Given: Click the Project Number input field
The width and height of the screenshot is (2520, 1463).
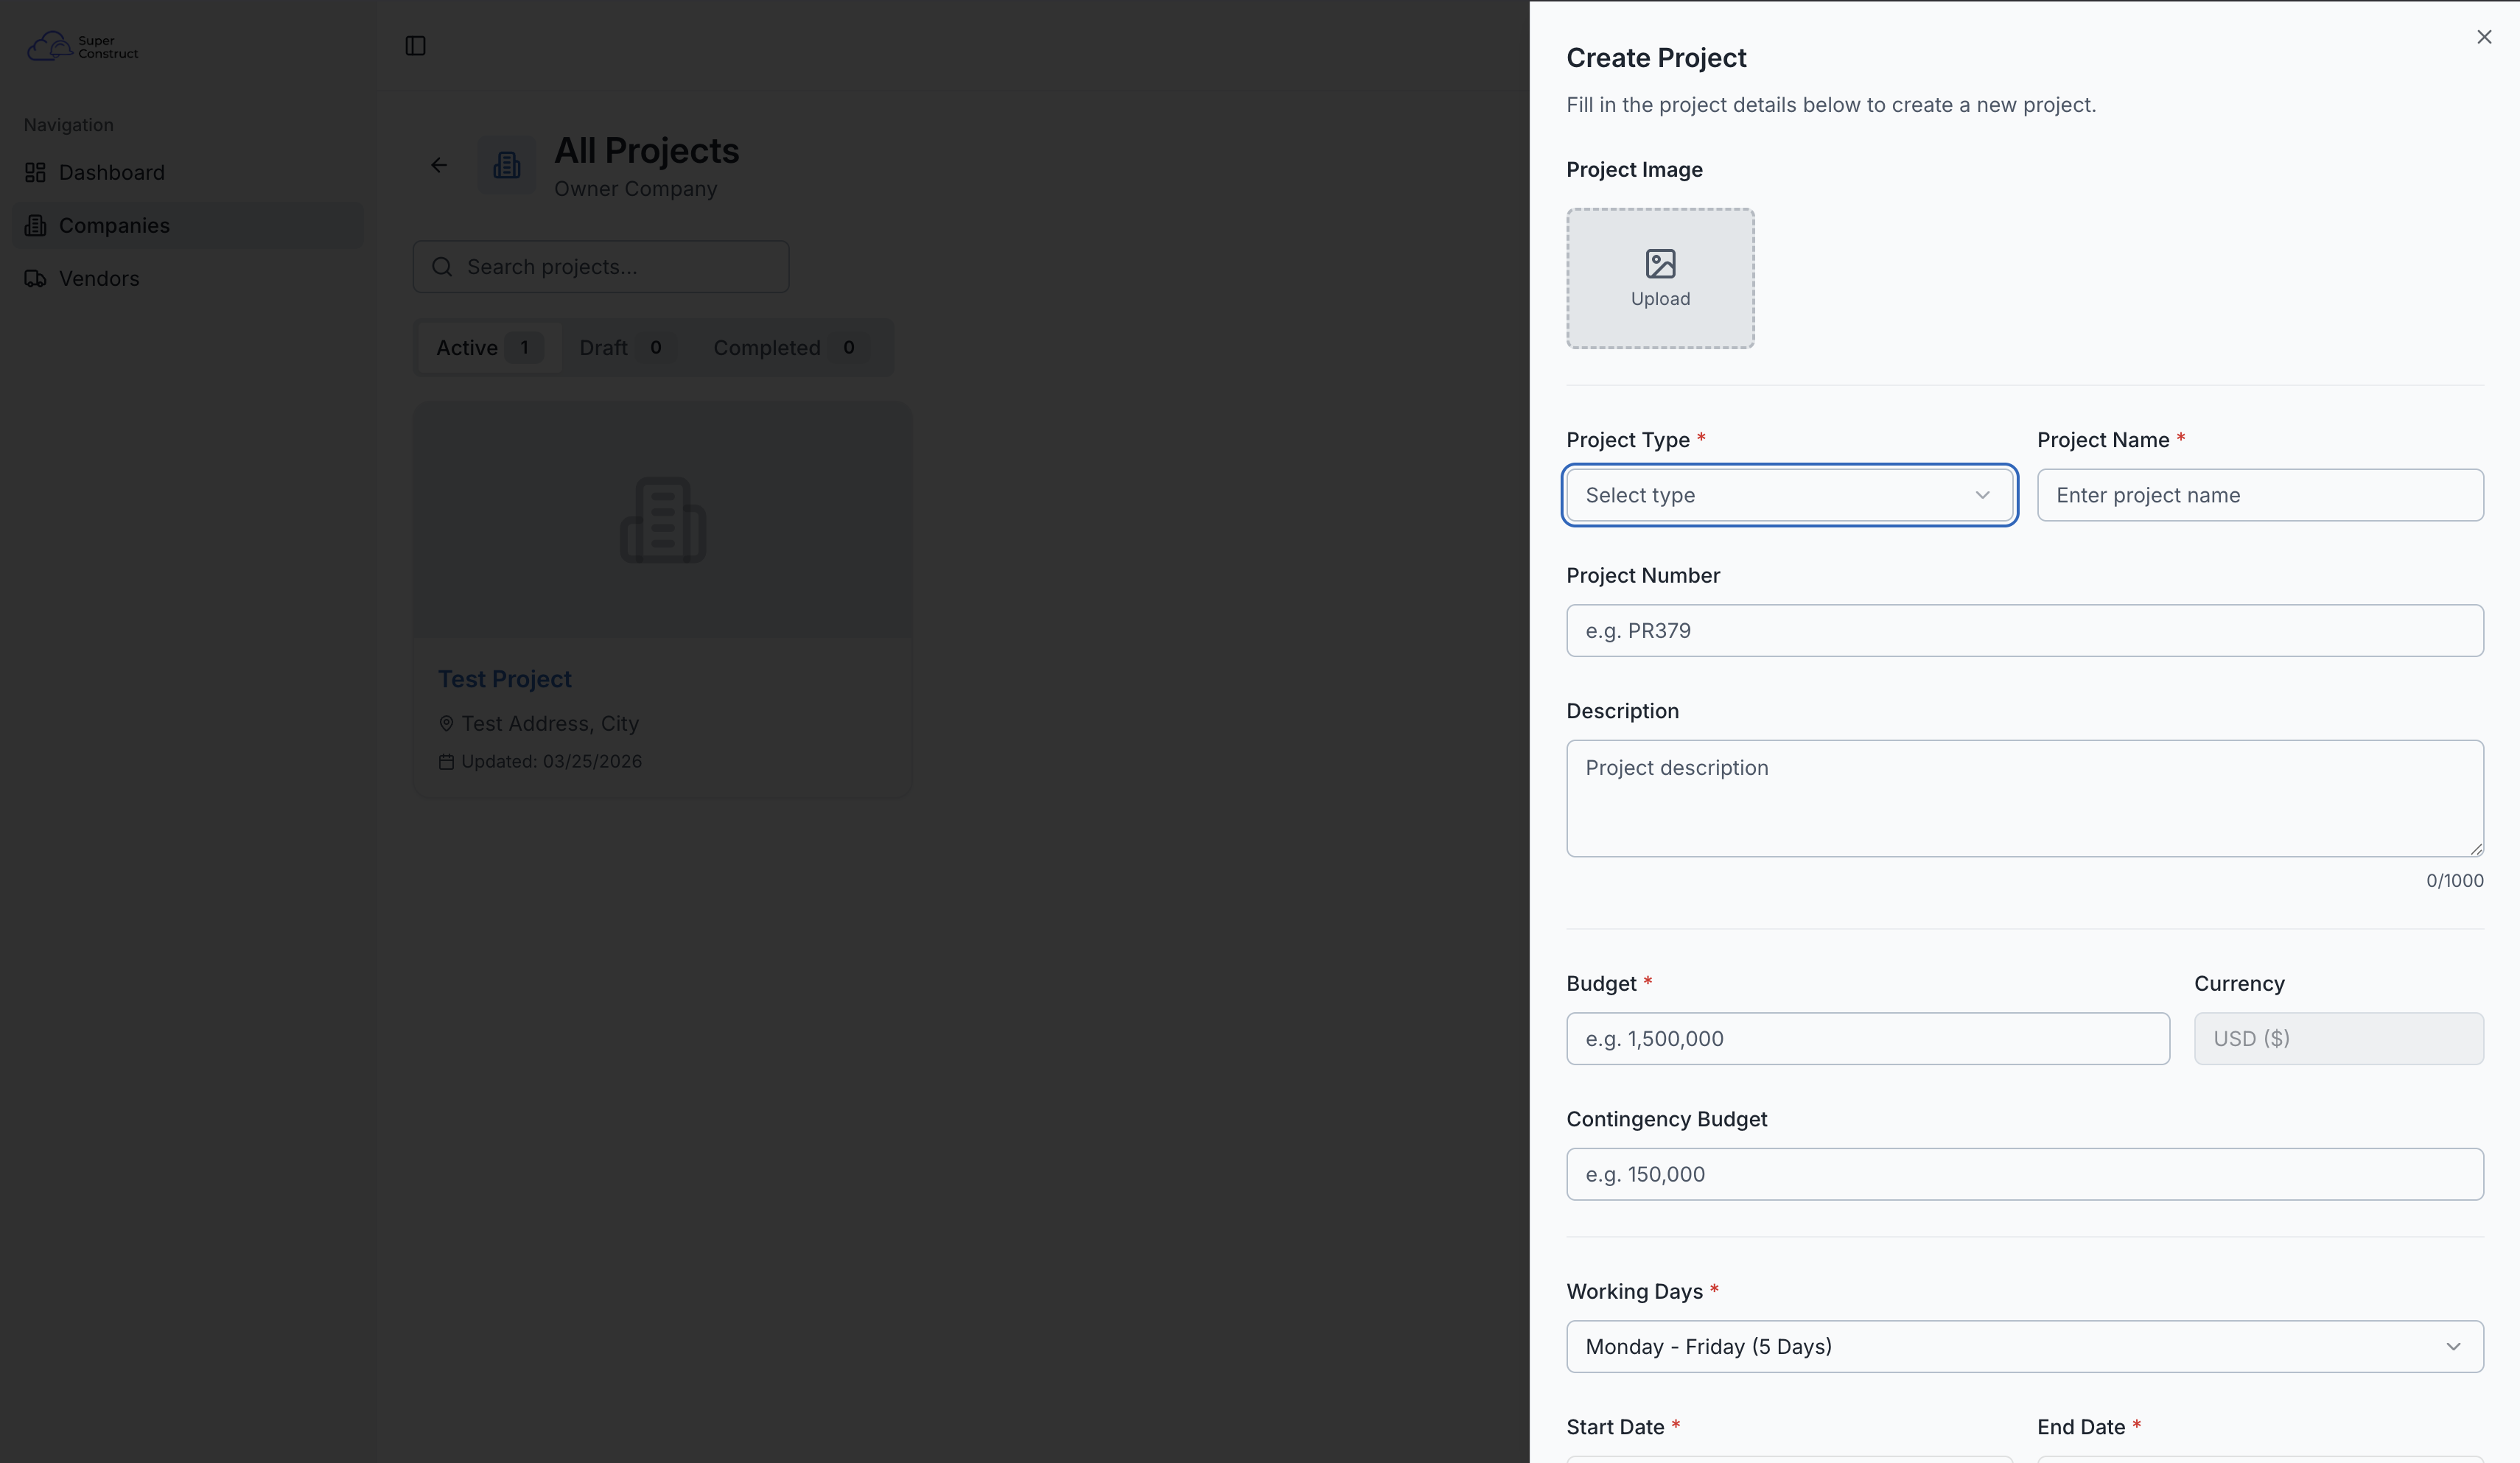Looking at the screenshot, I should point(2024,631).
